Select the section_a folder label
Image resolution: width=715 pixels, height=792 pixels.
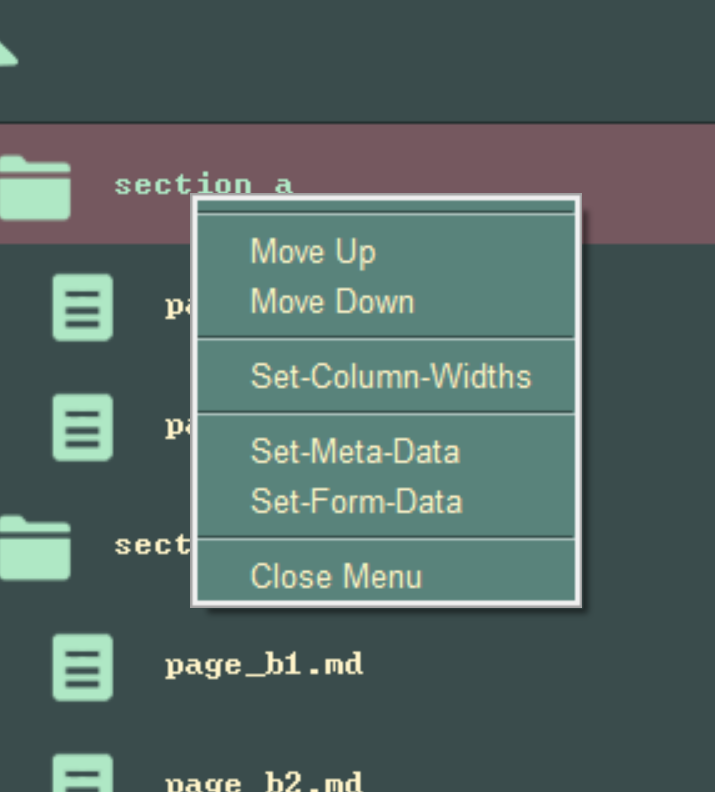point(202,184)
